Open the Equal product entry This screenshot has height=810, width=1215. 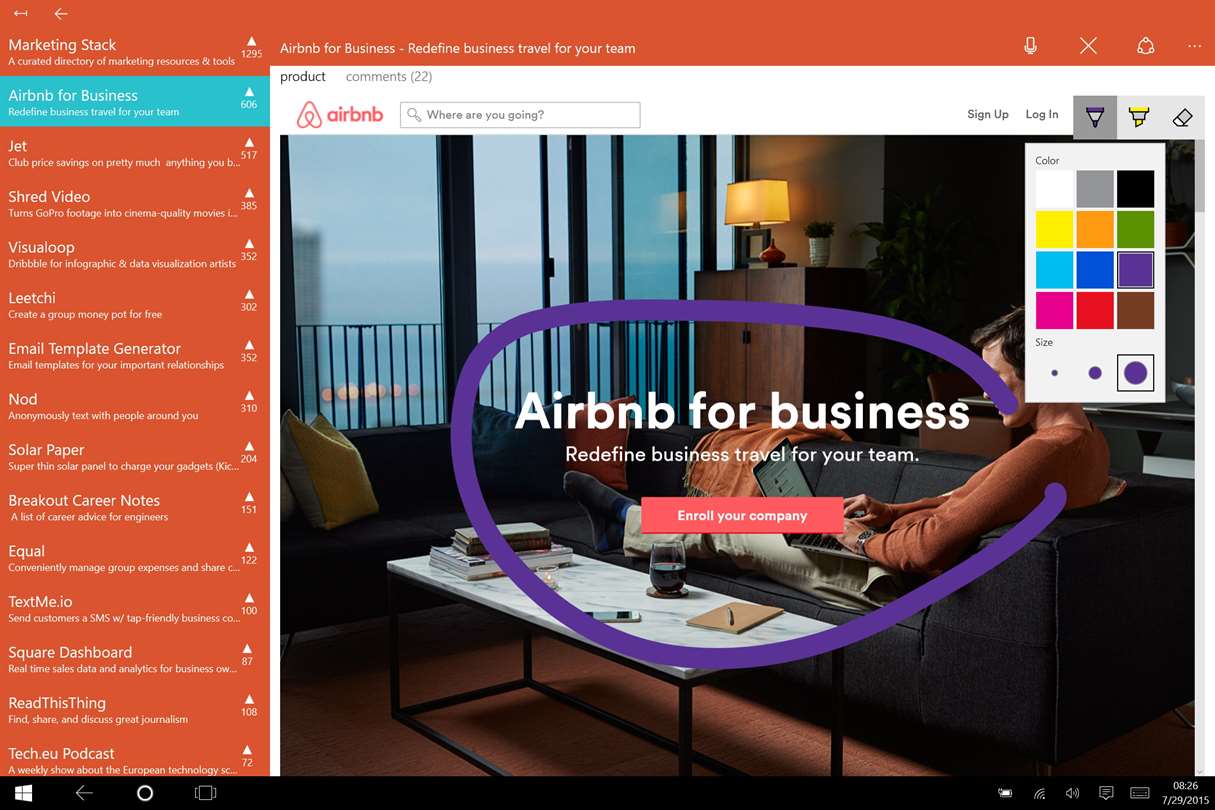tap(135, 558)
